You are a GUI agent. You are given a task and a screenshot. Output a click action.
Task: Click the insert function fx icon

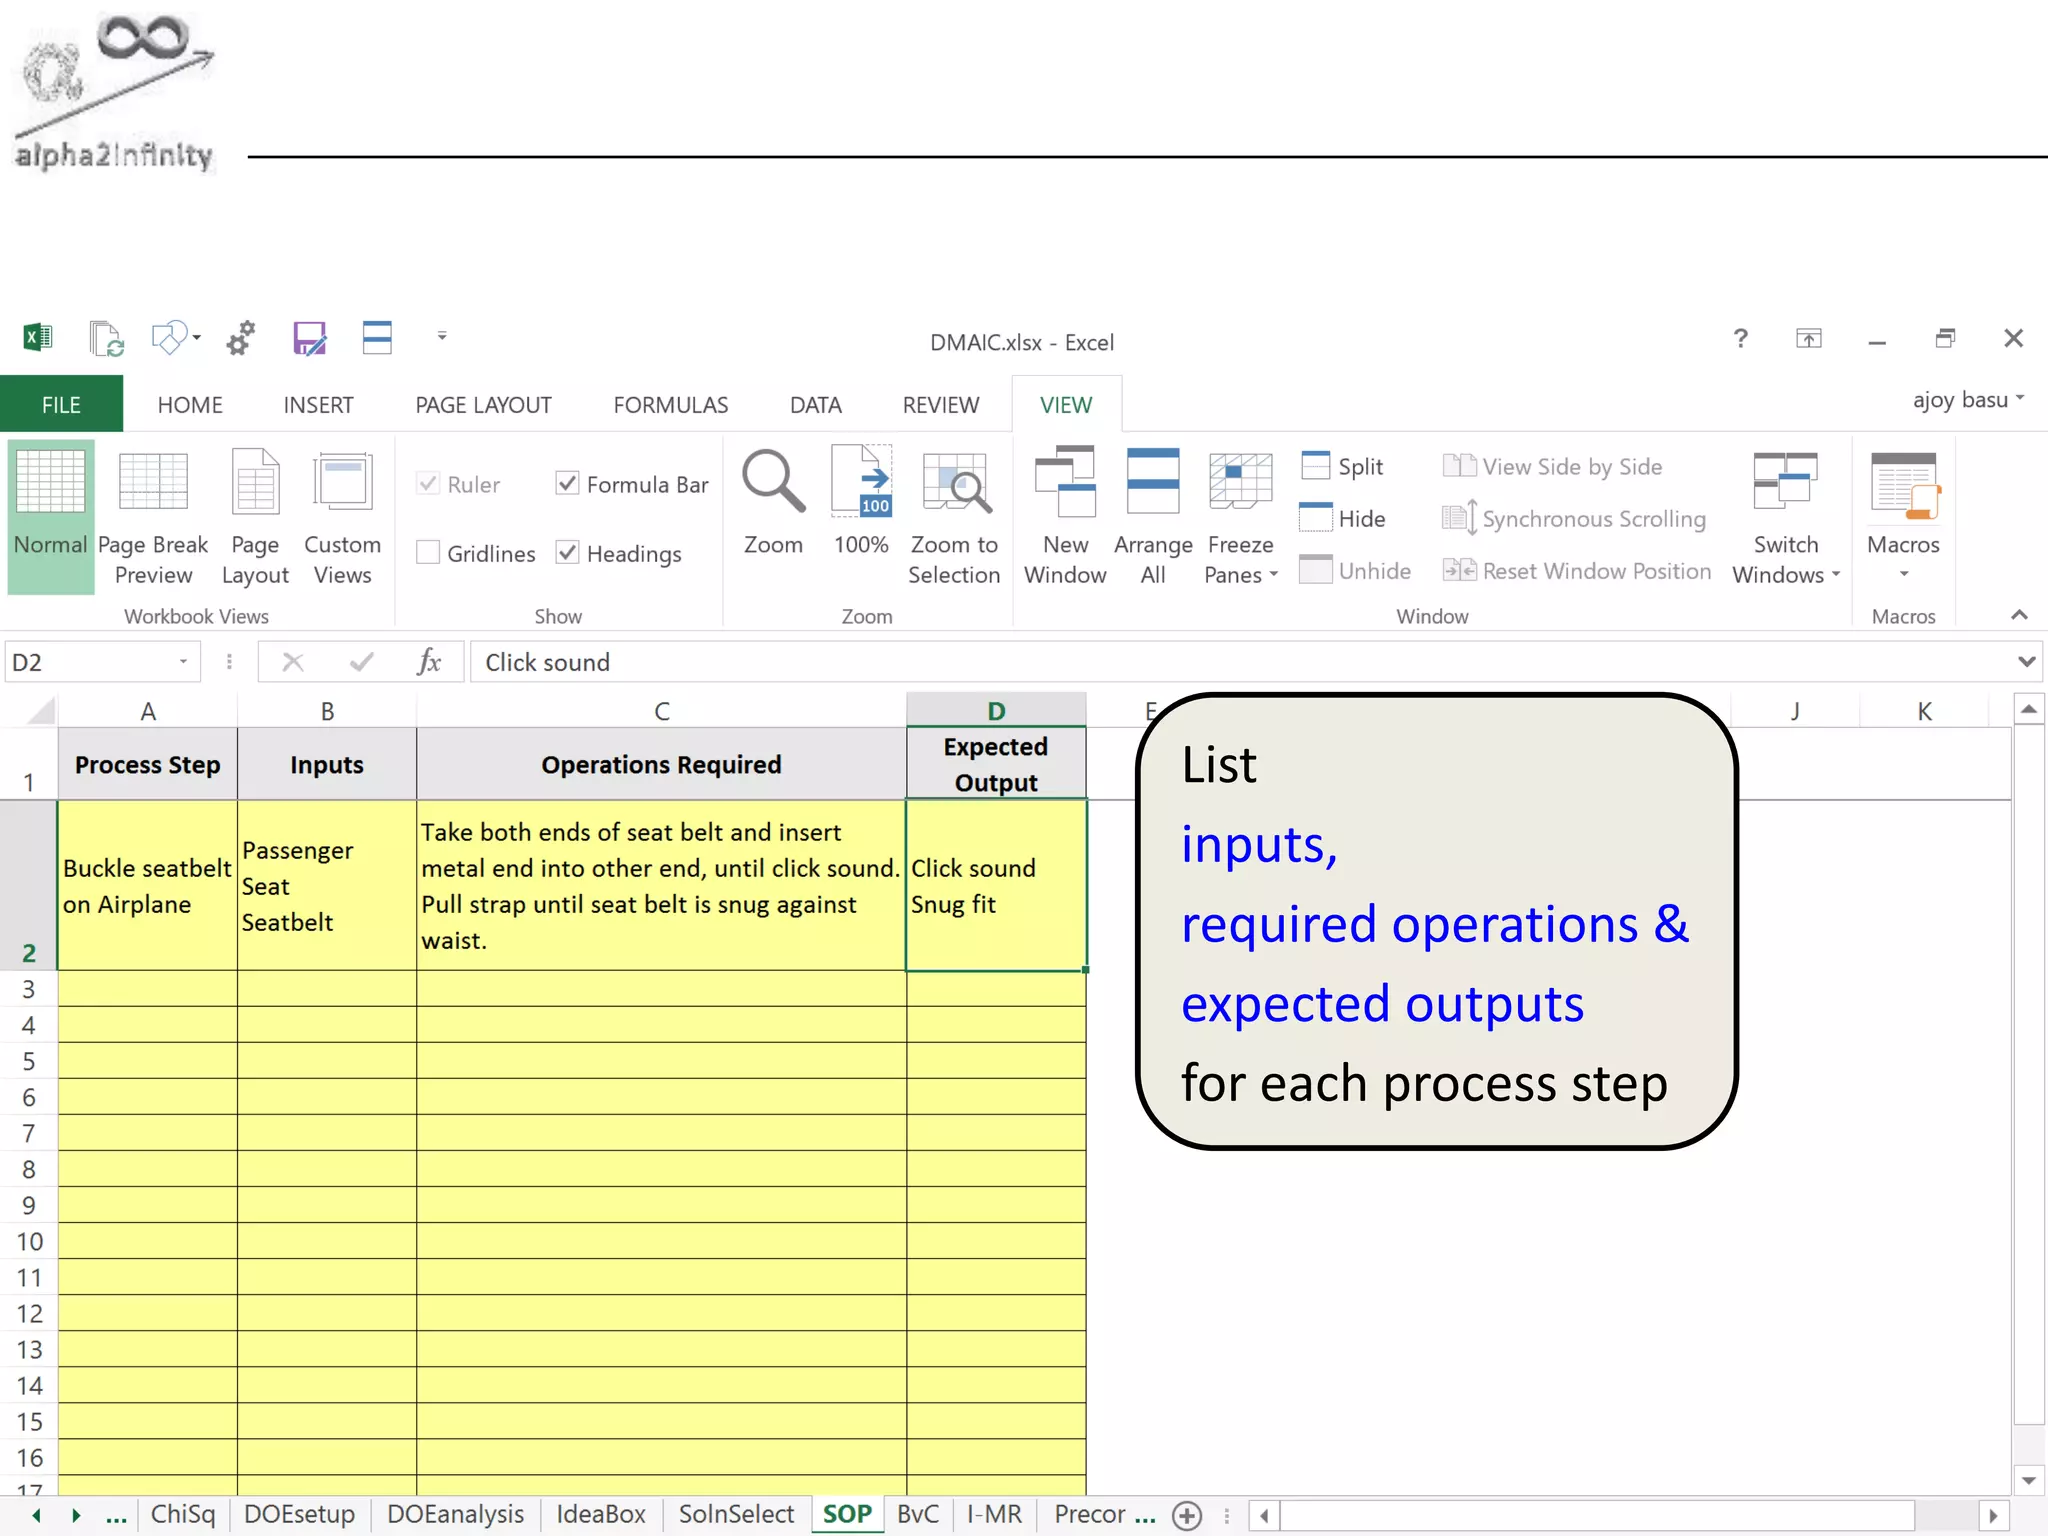(429, 662)
